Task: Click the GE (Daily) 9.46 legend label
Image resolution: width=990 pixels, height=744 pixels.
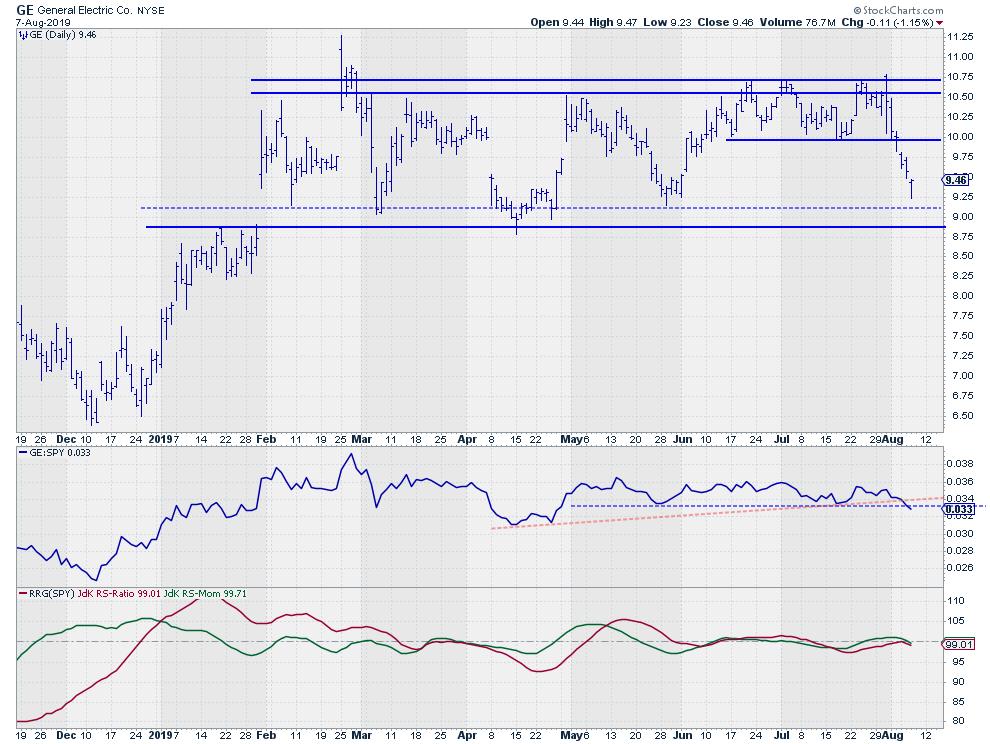Action: pyautogui.click(x=63, y=35)
